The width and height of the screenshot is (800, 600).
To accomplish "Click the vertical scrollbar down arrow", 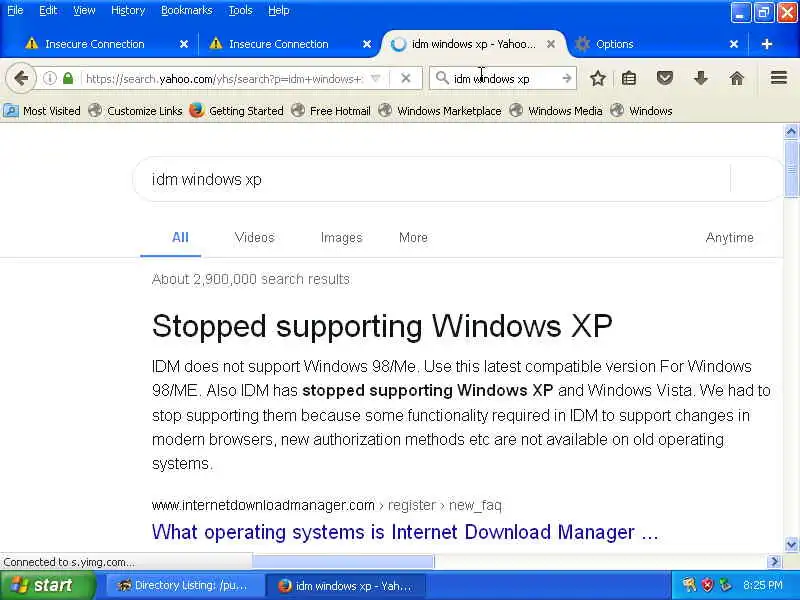I will pos(791,544).
